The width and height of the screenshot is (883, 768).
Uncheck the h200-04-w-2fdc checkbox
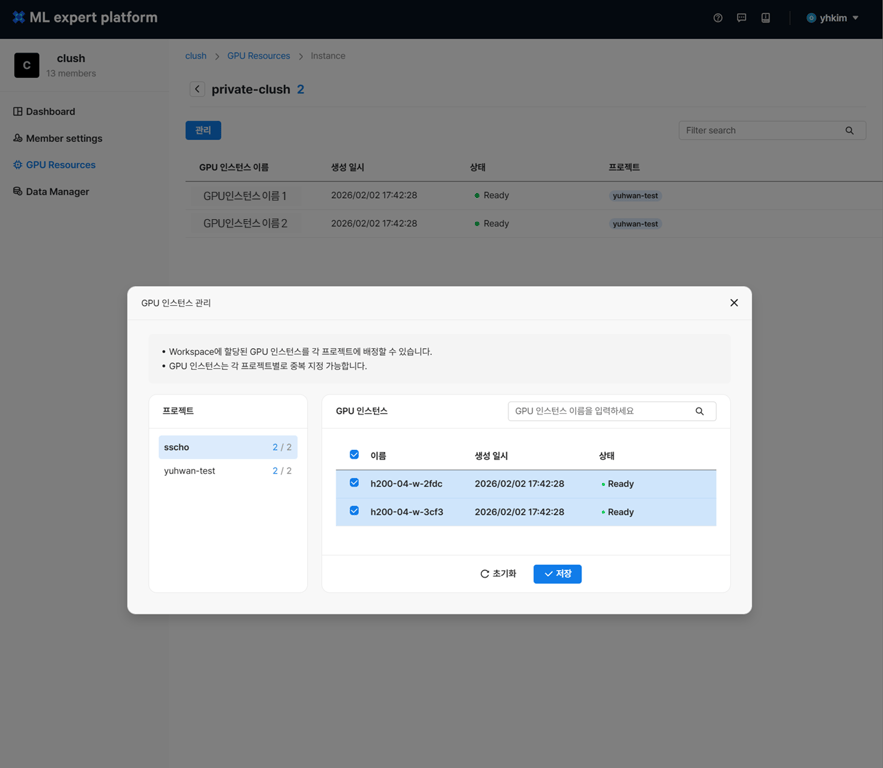click(354, 483)
